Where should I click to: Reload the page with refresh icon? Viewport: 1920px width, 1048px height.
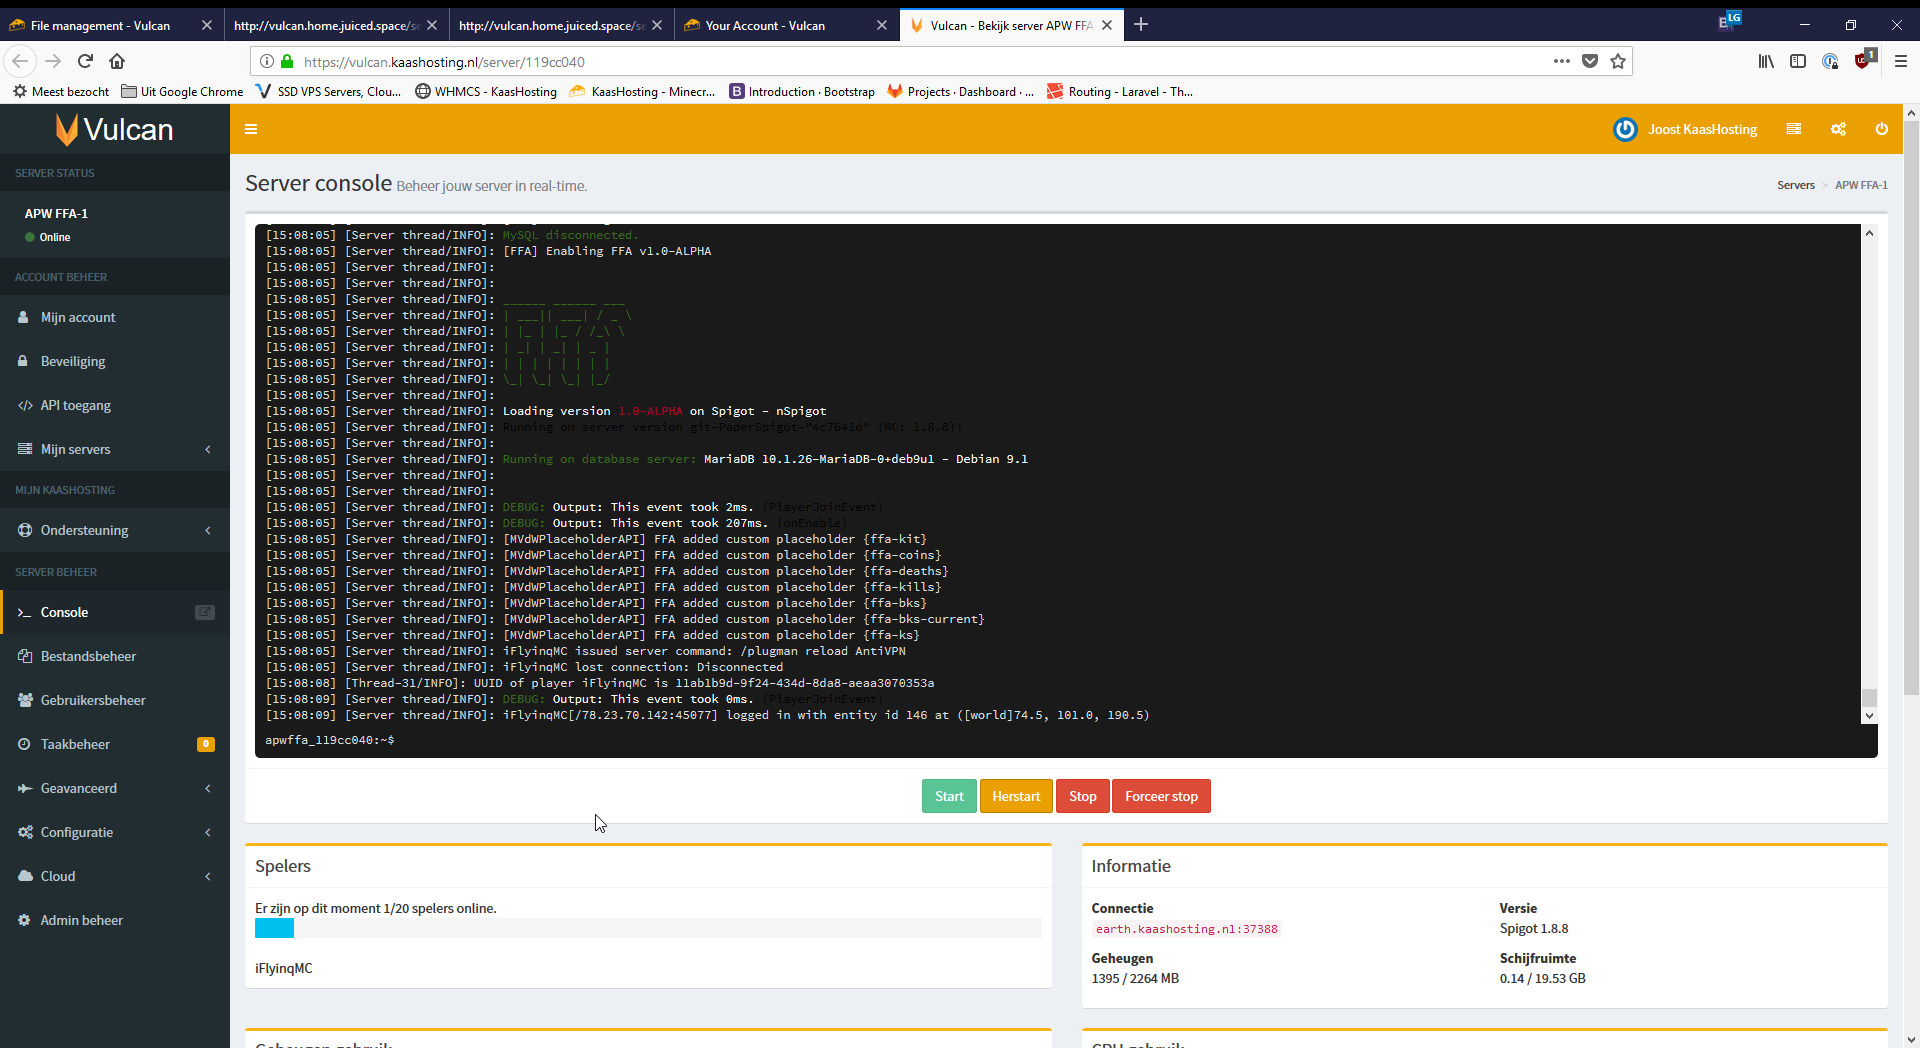point(85,61)
